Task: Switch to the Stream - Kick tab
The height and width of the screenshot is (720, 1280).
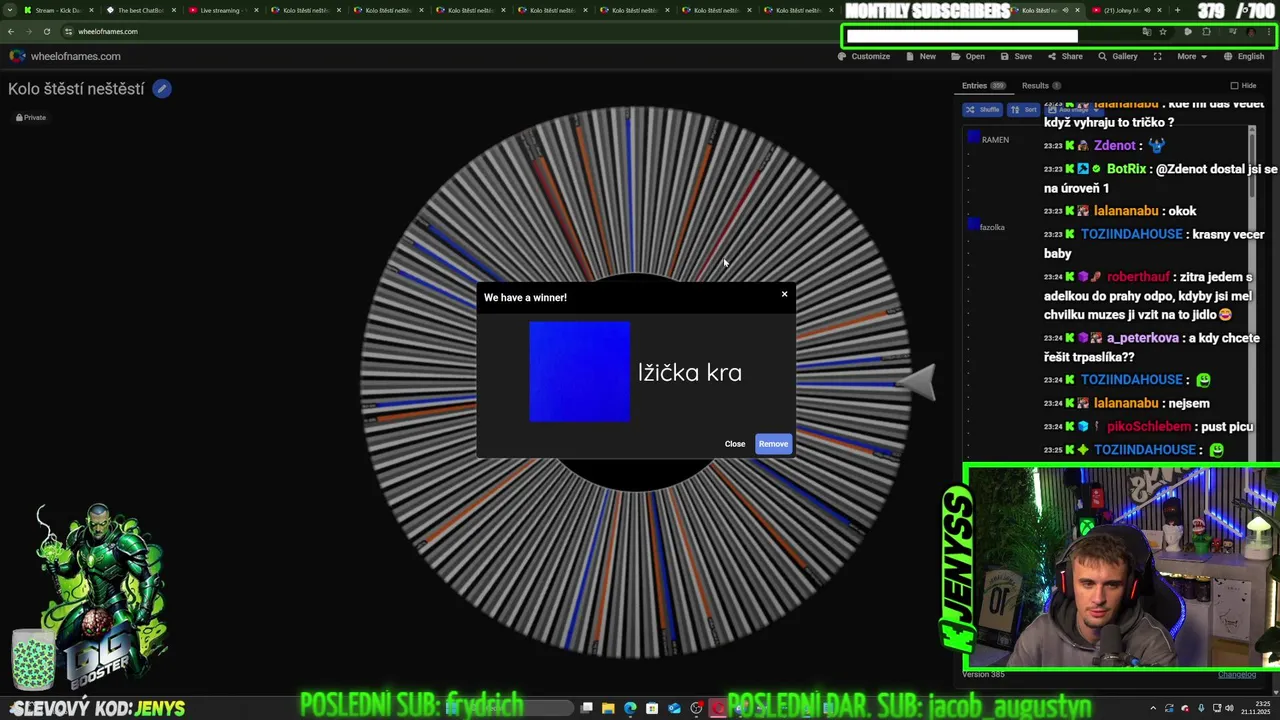Action: click(x=58, y=10)
